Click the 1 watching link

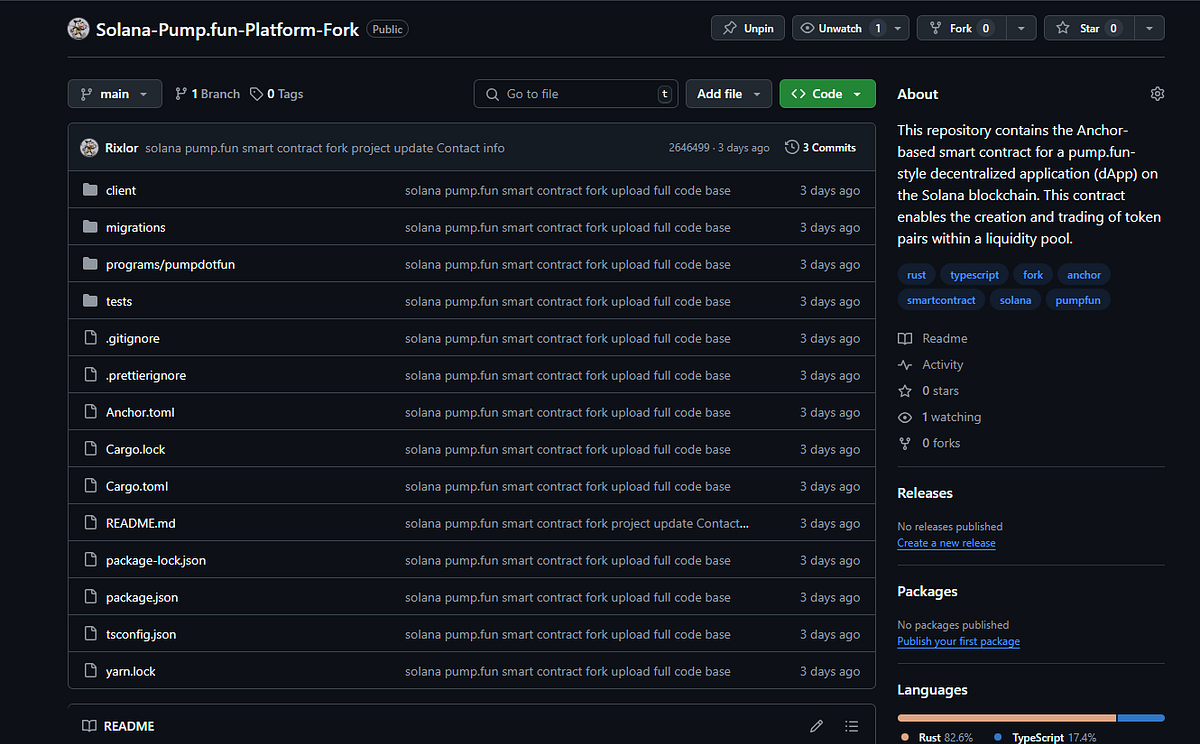(x=940, y=417)
